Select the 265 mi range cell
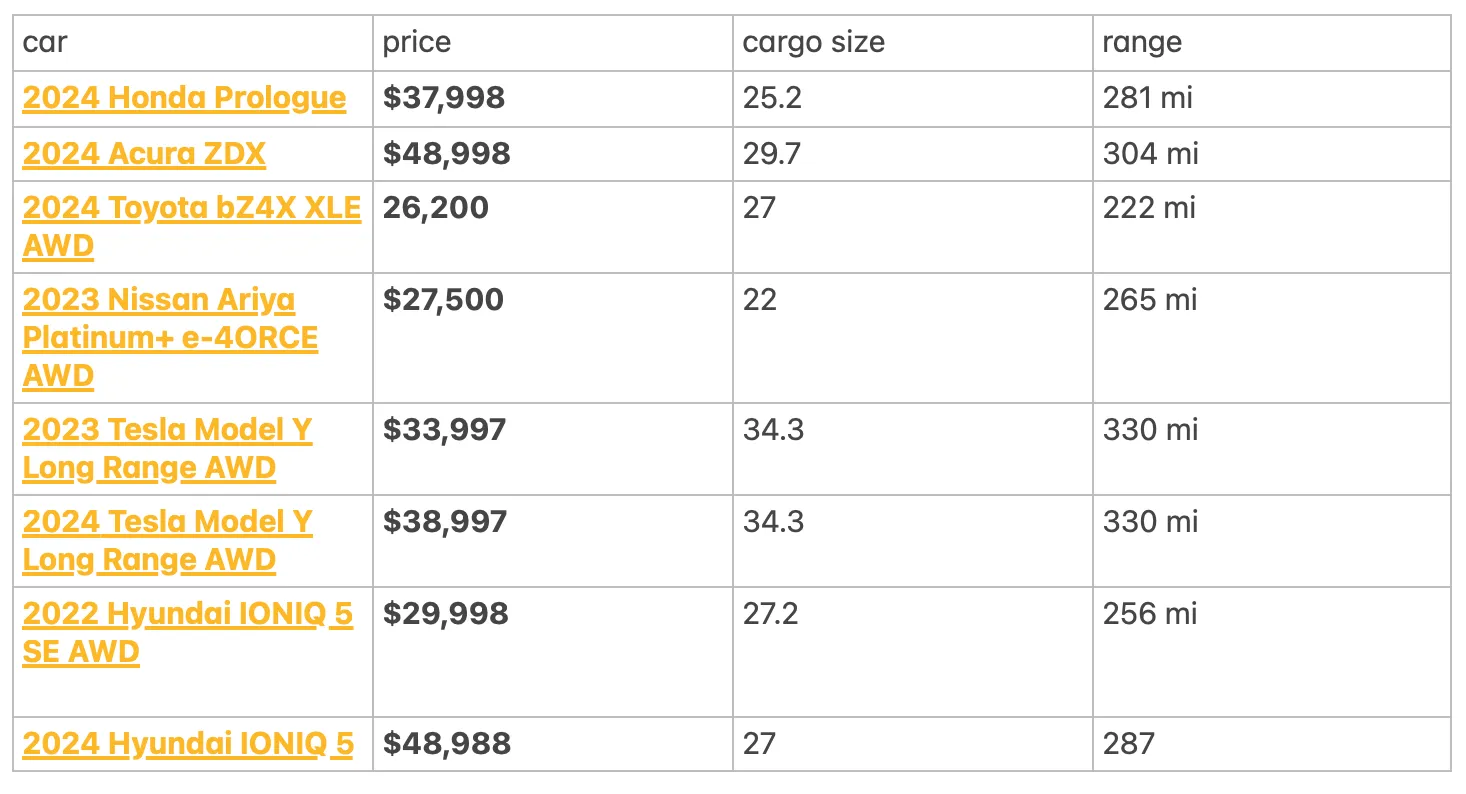 pyautogui.click(x=1150, y=301)
